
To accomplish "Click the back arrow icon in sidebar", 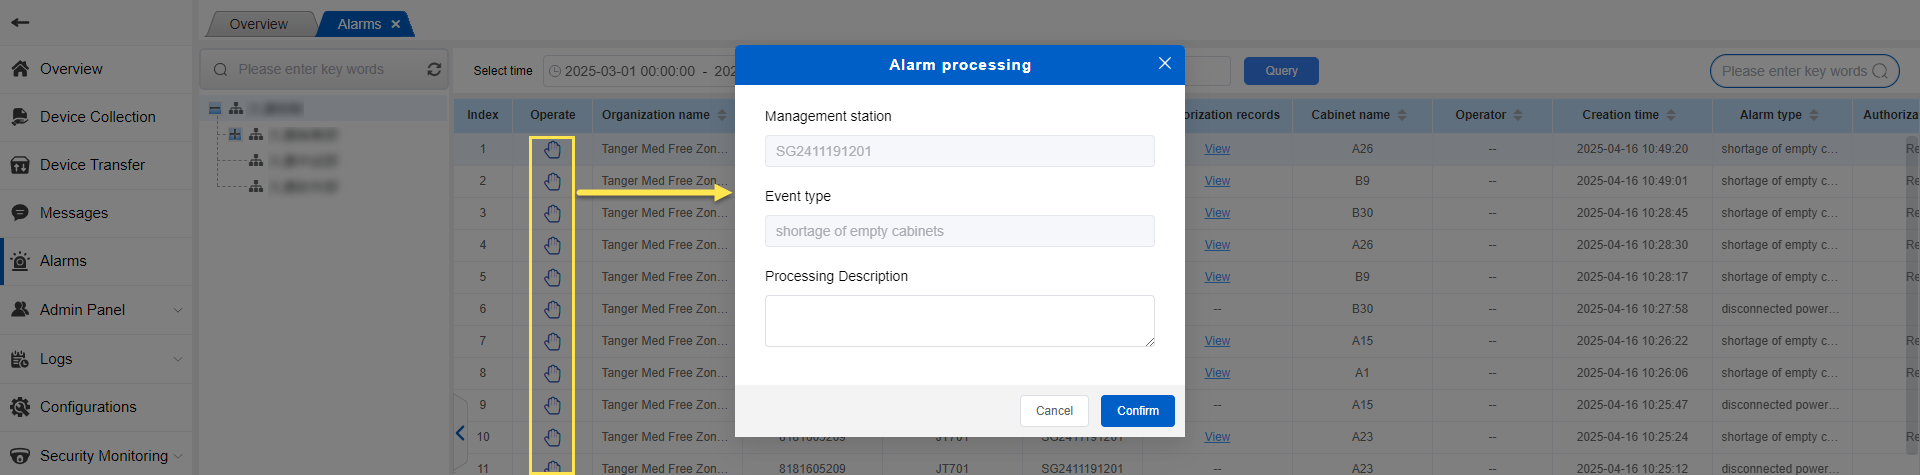I will (x=20, y=22).
